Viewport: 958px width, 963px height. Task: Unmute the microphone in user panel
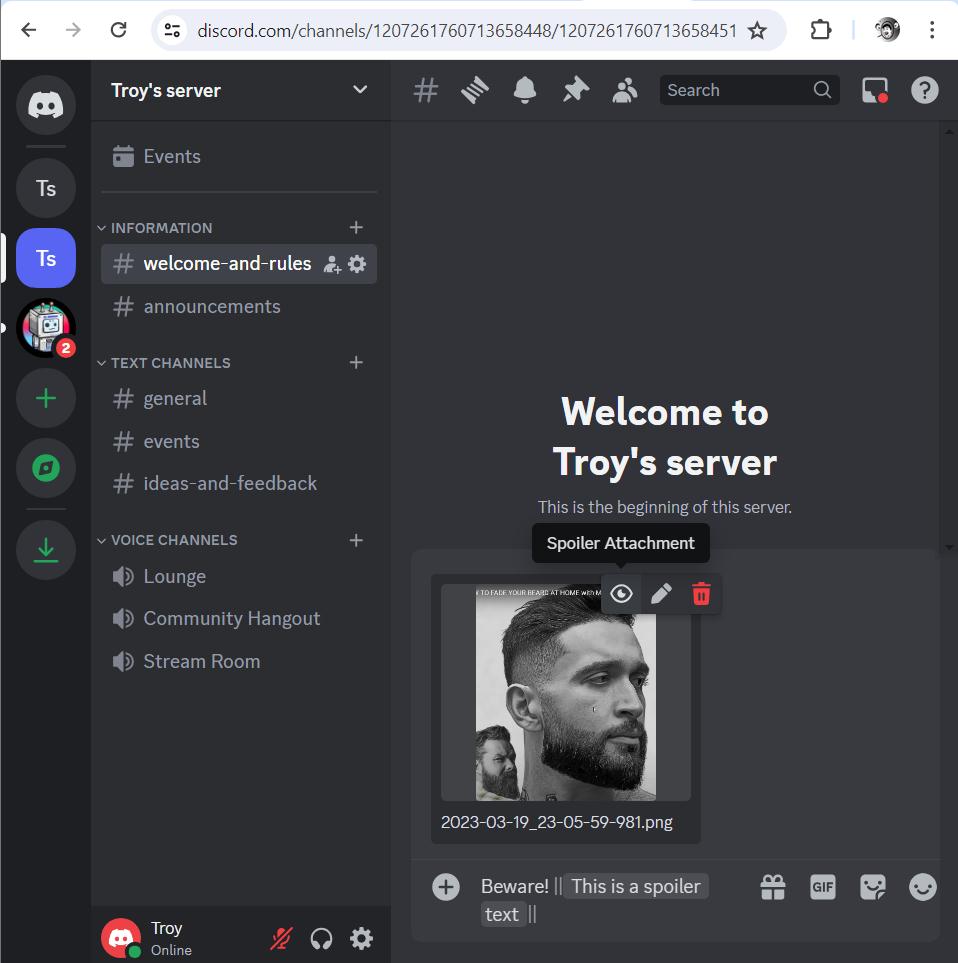(281, 938)
